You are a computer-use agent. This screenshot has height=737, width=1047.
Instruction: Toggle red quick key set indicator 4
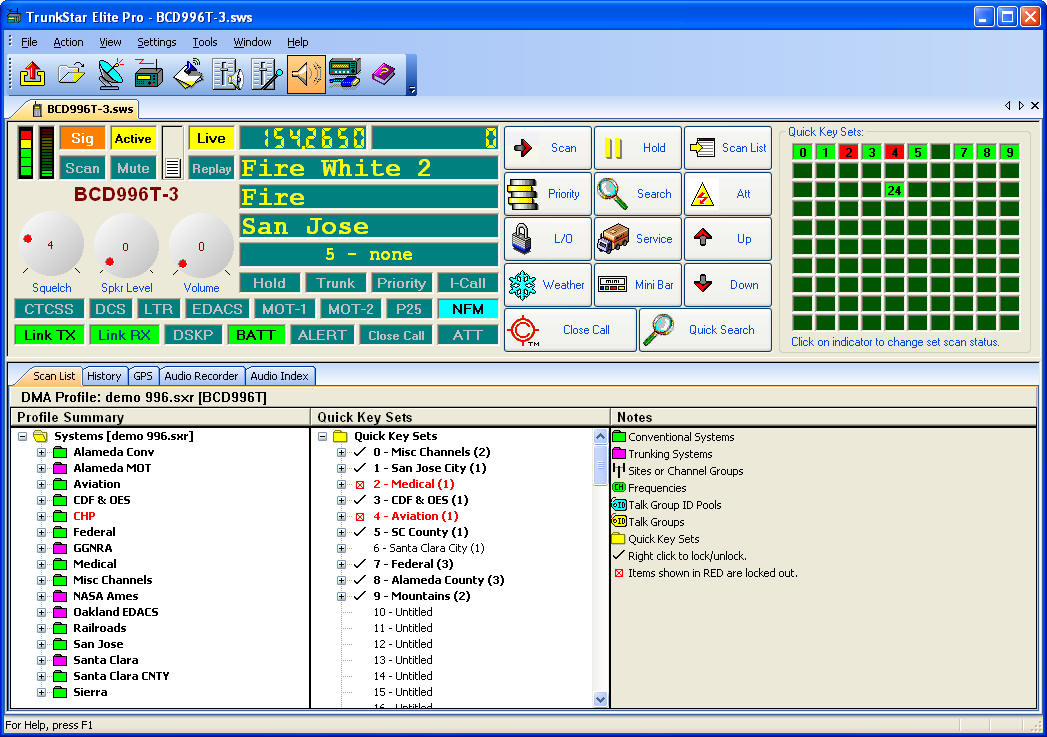[x=895, y=152]
